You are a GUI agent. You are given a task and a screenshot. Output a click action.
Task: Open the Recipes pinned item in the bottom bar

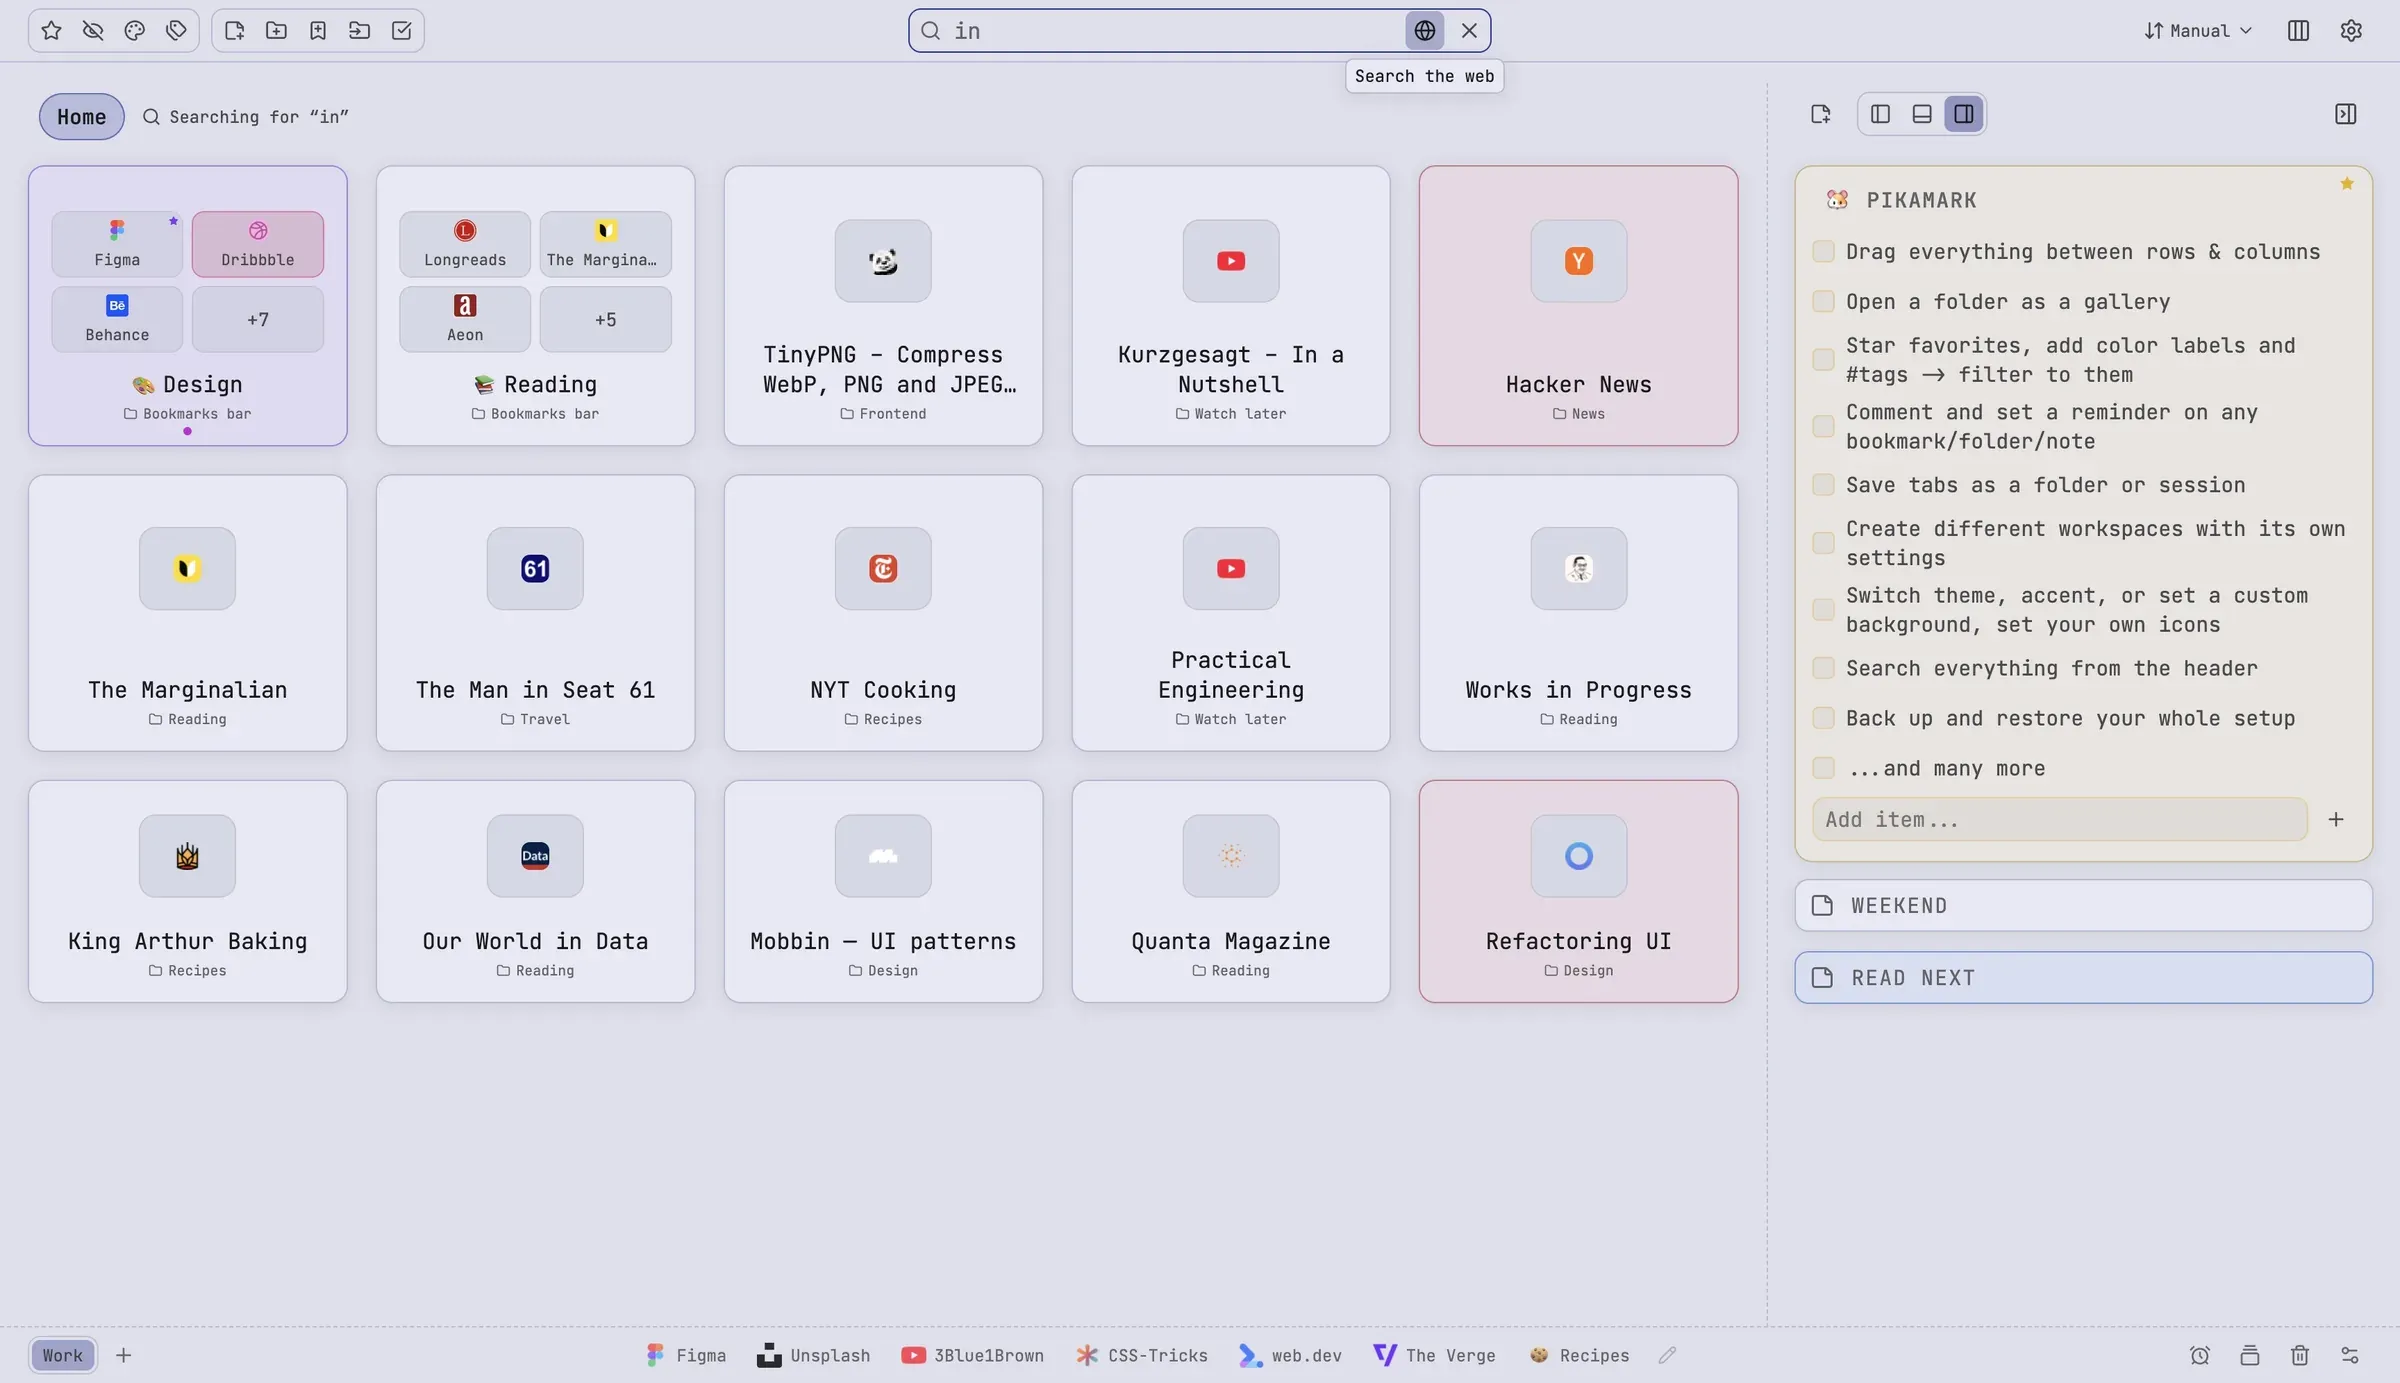pyautogui.click(x=1579, y=1355)
